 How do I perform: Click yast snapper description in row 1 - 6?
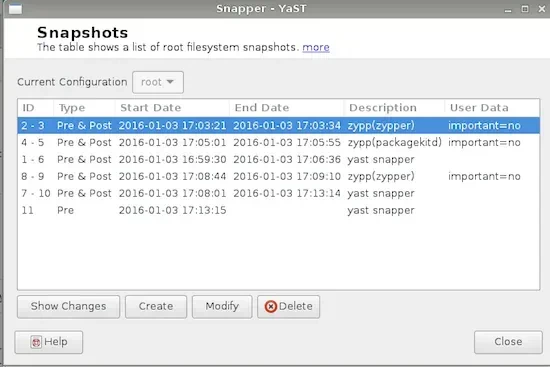tap(381, 160)
